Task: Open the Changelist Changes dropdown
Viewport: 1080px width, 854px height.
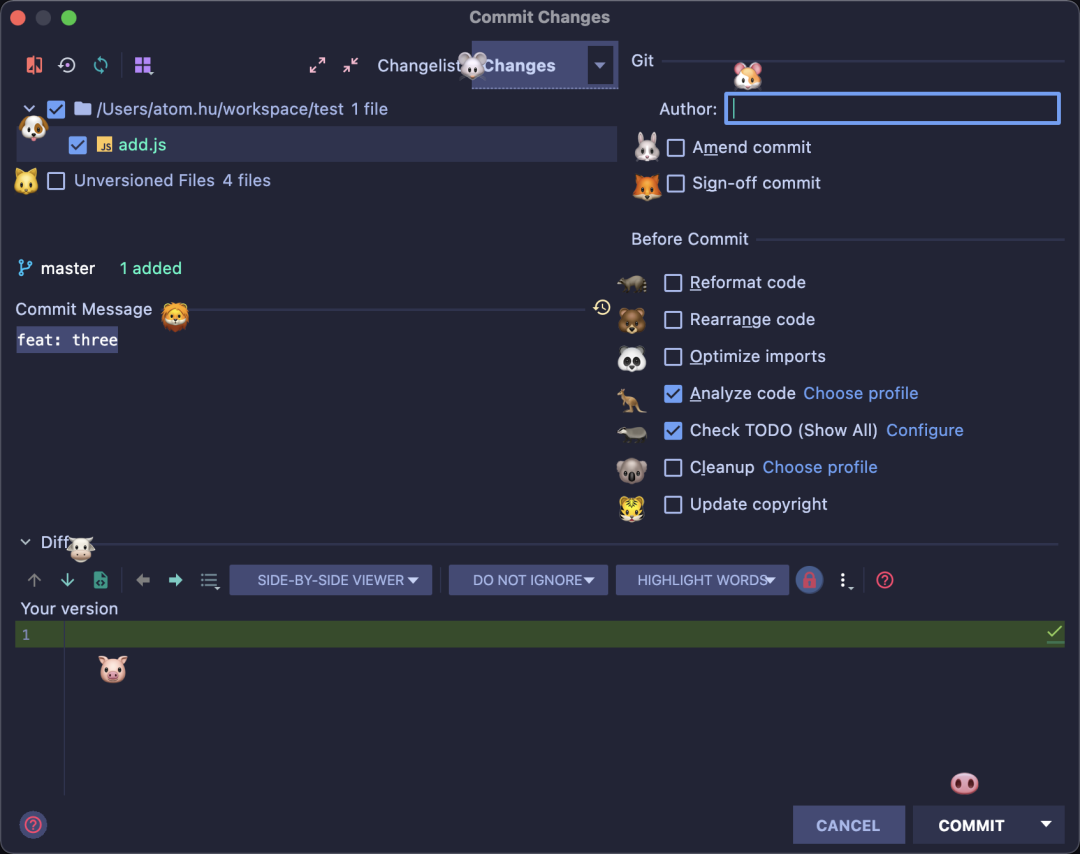Action: (544, 65)
